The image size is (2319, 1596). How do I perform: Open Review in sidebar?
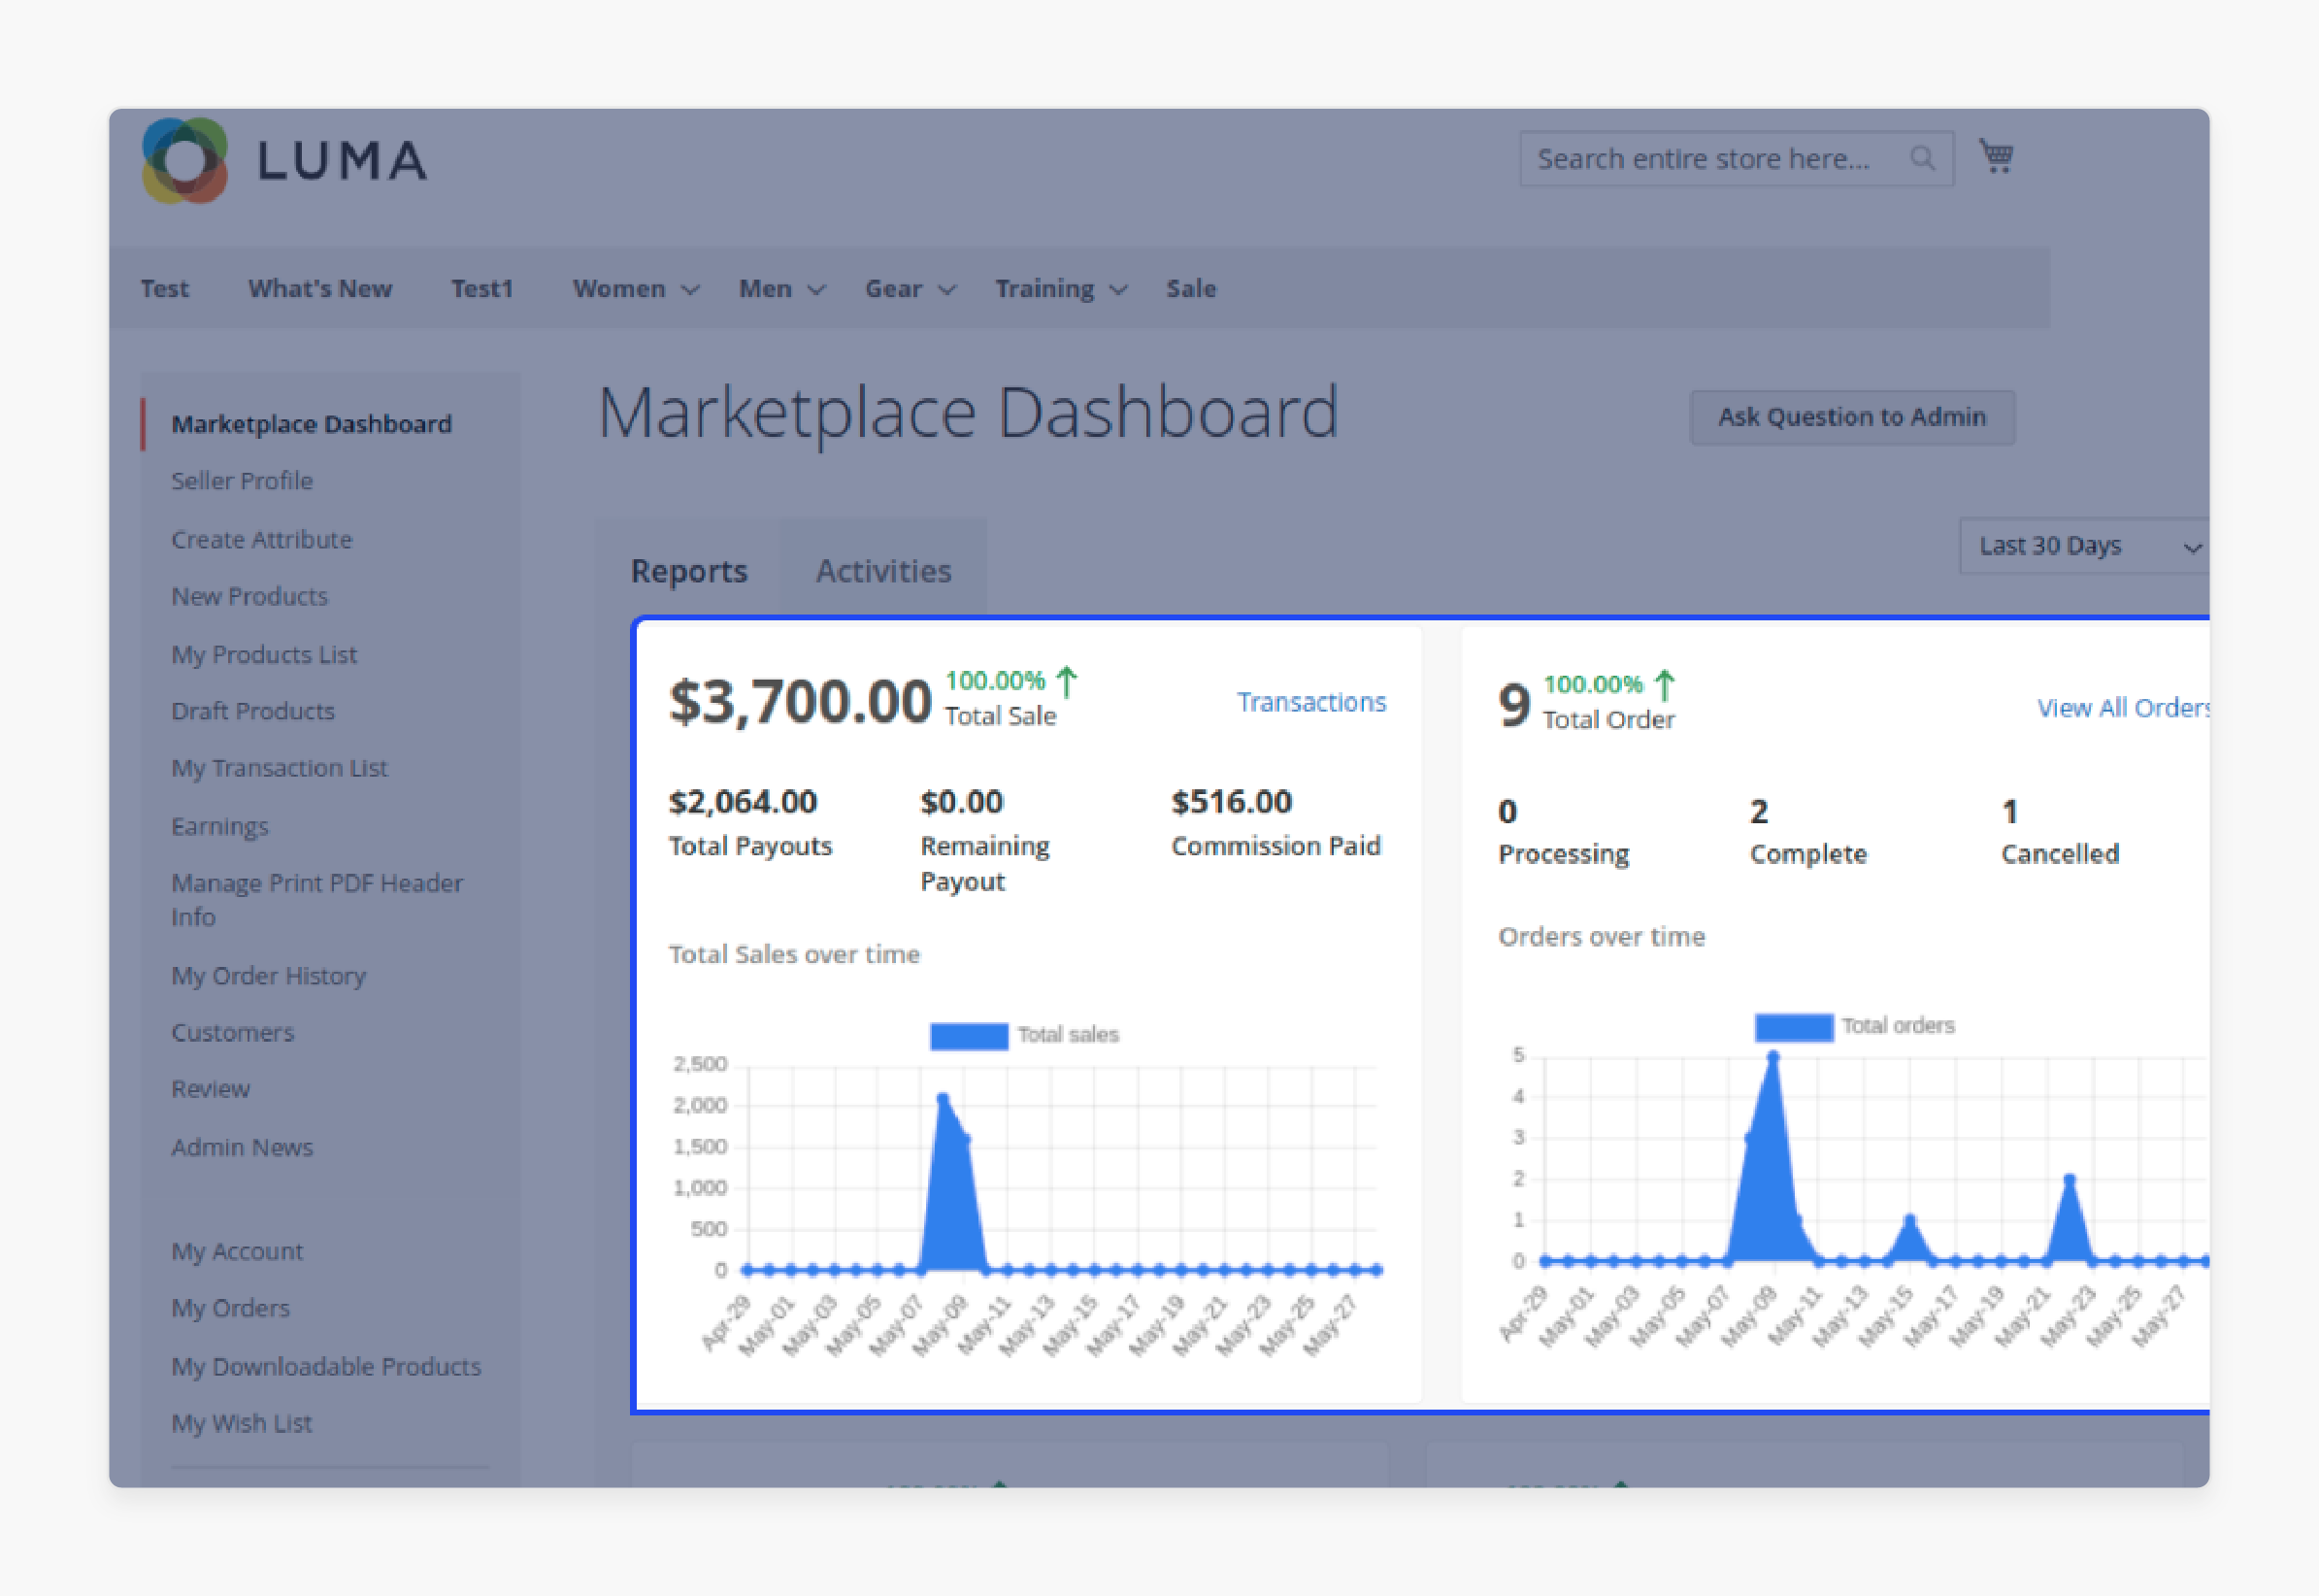coord(210,1089)
